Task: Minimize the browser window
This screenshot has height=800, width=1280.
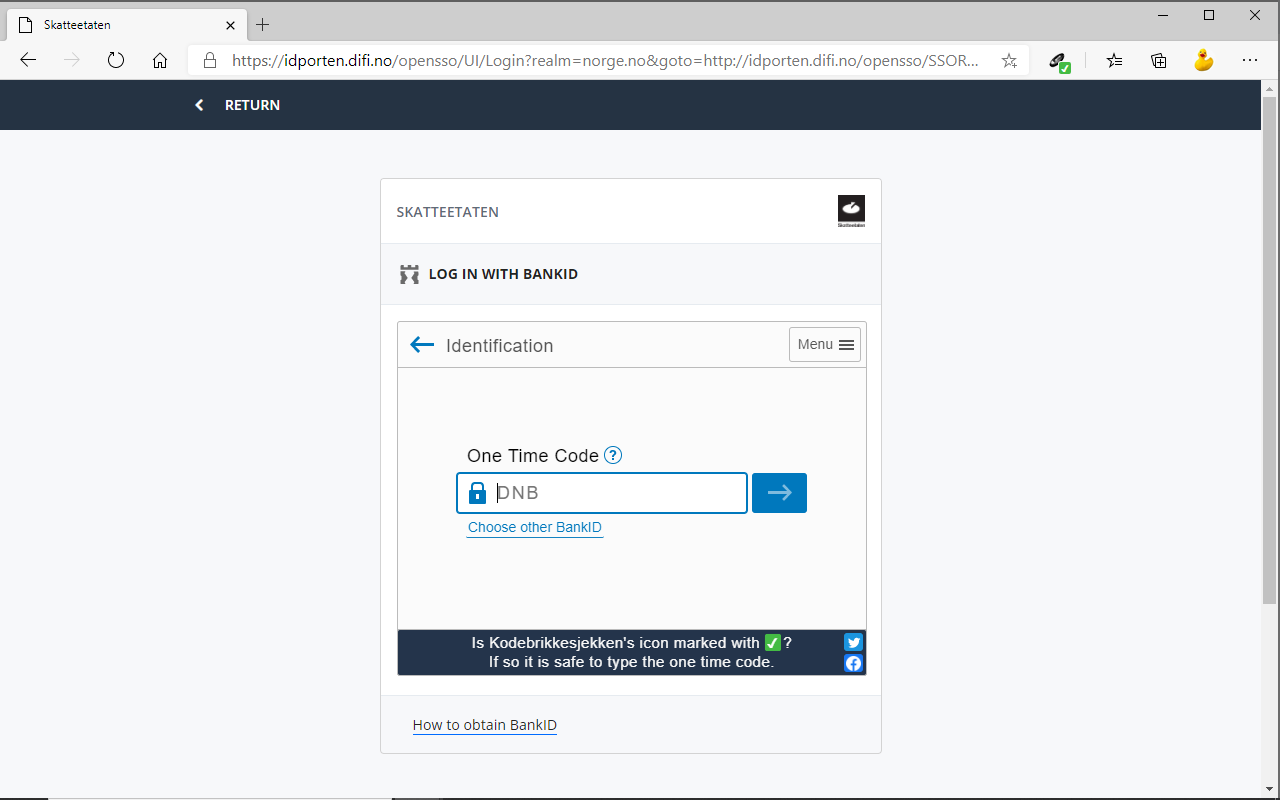Action: (x=1163, y=15)
